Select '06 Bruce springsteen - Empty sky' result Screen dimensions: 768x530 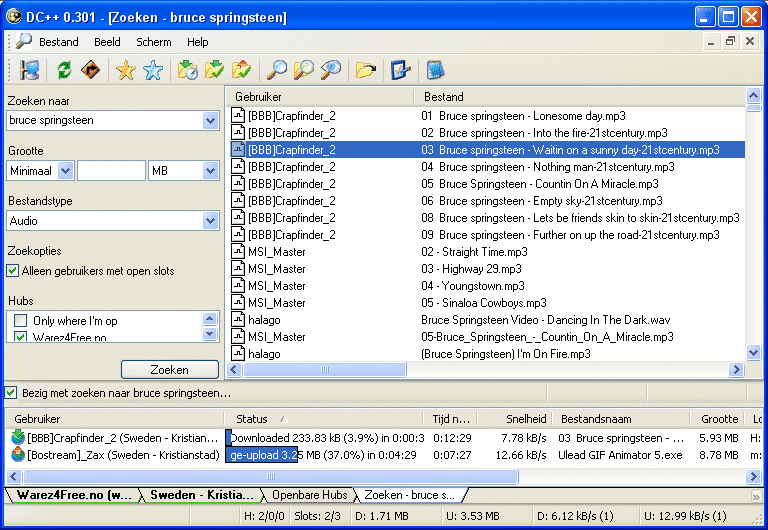coord(488,201)
